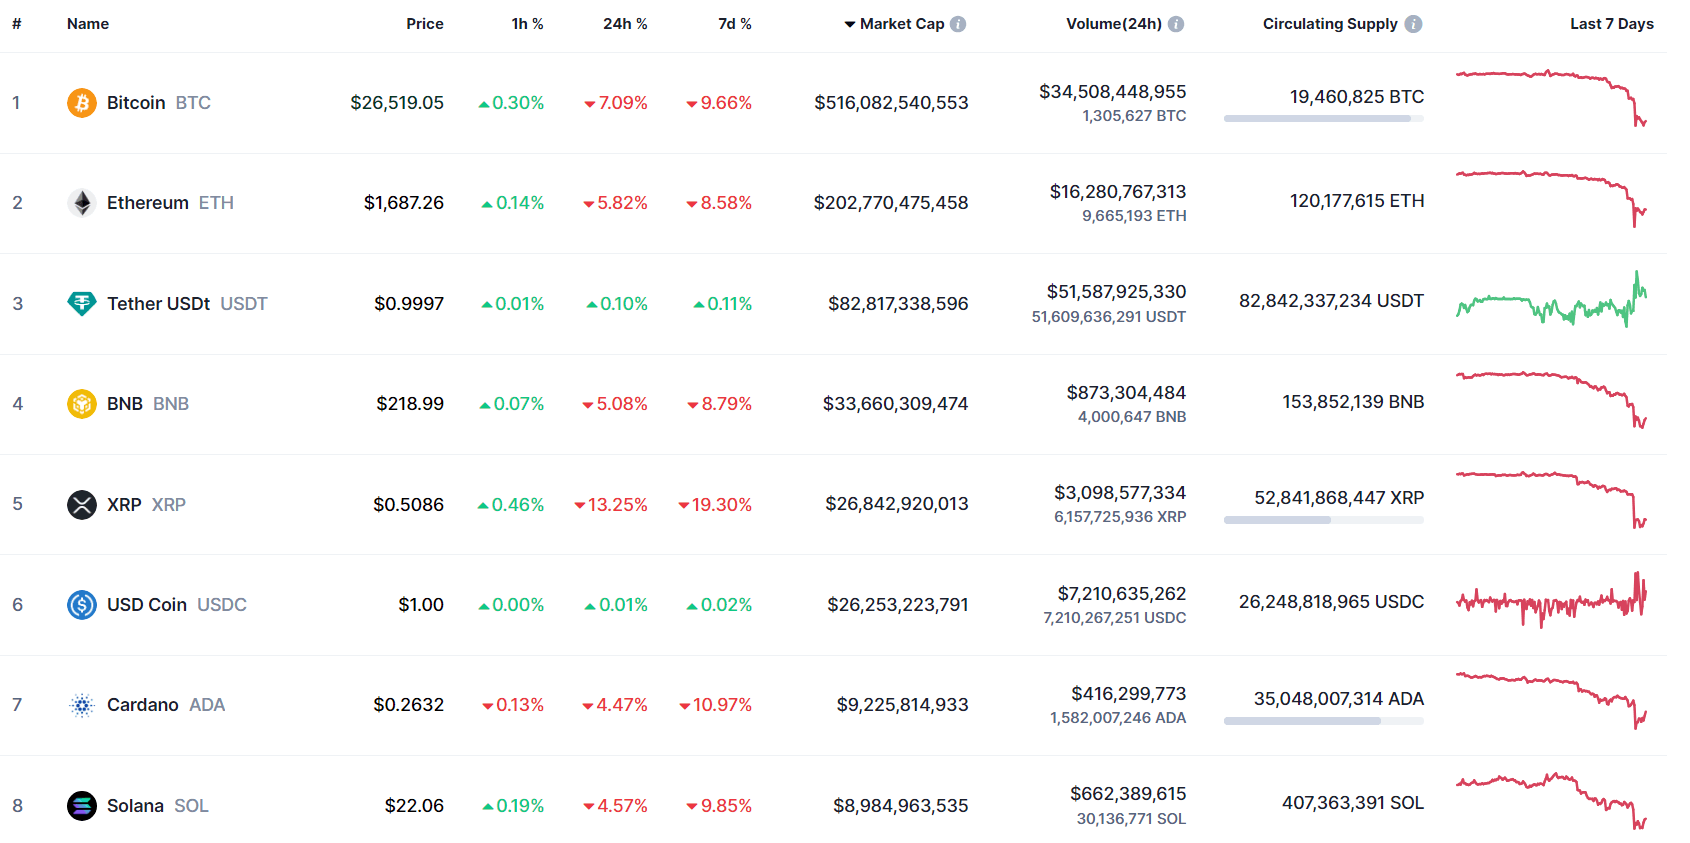Viewport: 1690px width, 843px height.
Task: Click Solana market cap $8,984,963,535
Action: [901, 806]
